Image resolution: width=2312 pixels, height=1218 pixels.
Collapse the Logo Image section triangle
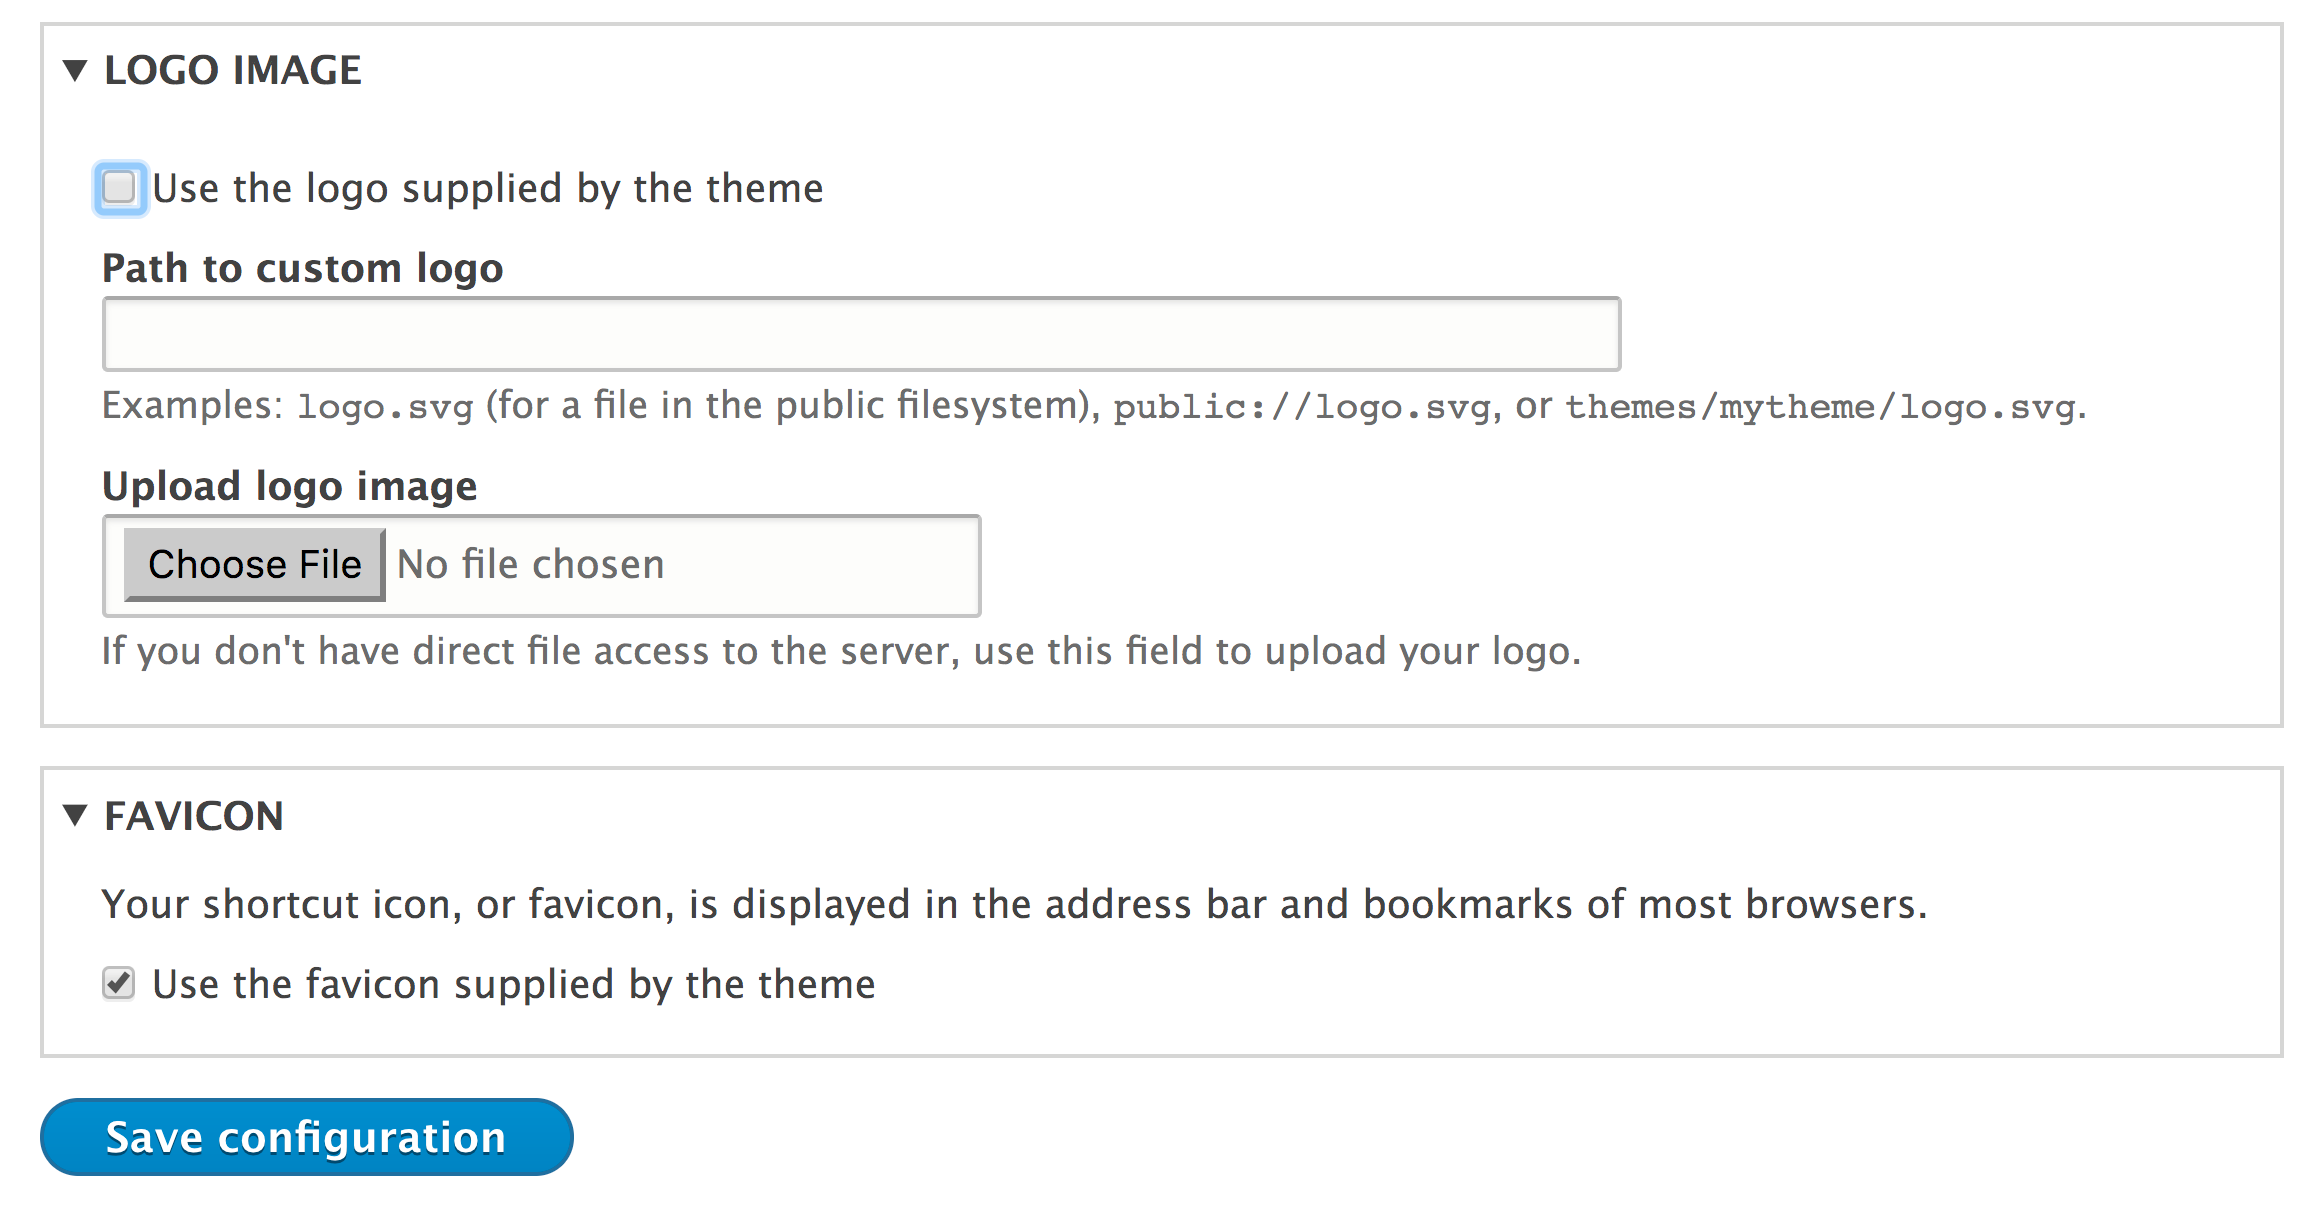(75, 70)
